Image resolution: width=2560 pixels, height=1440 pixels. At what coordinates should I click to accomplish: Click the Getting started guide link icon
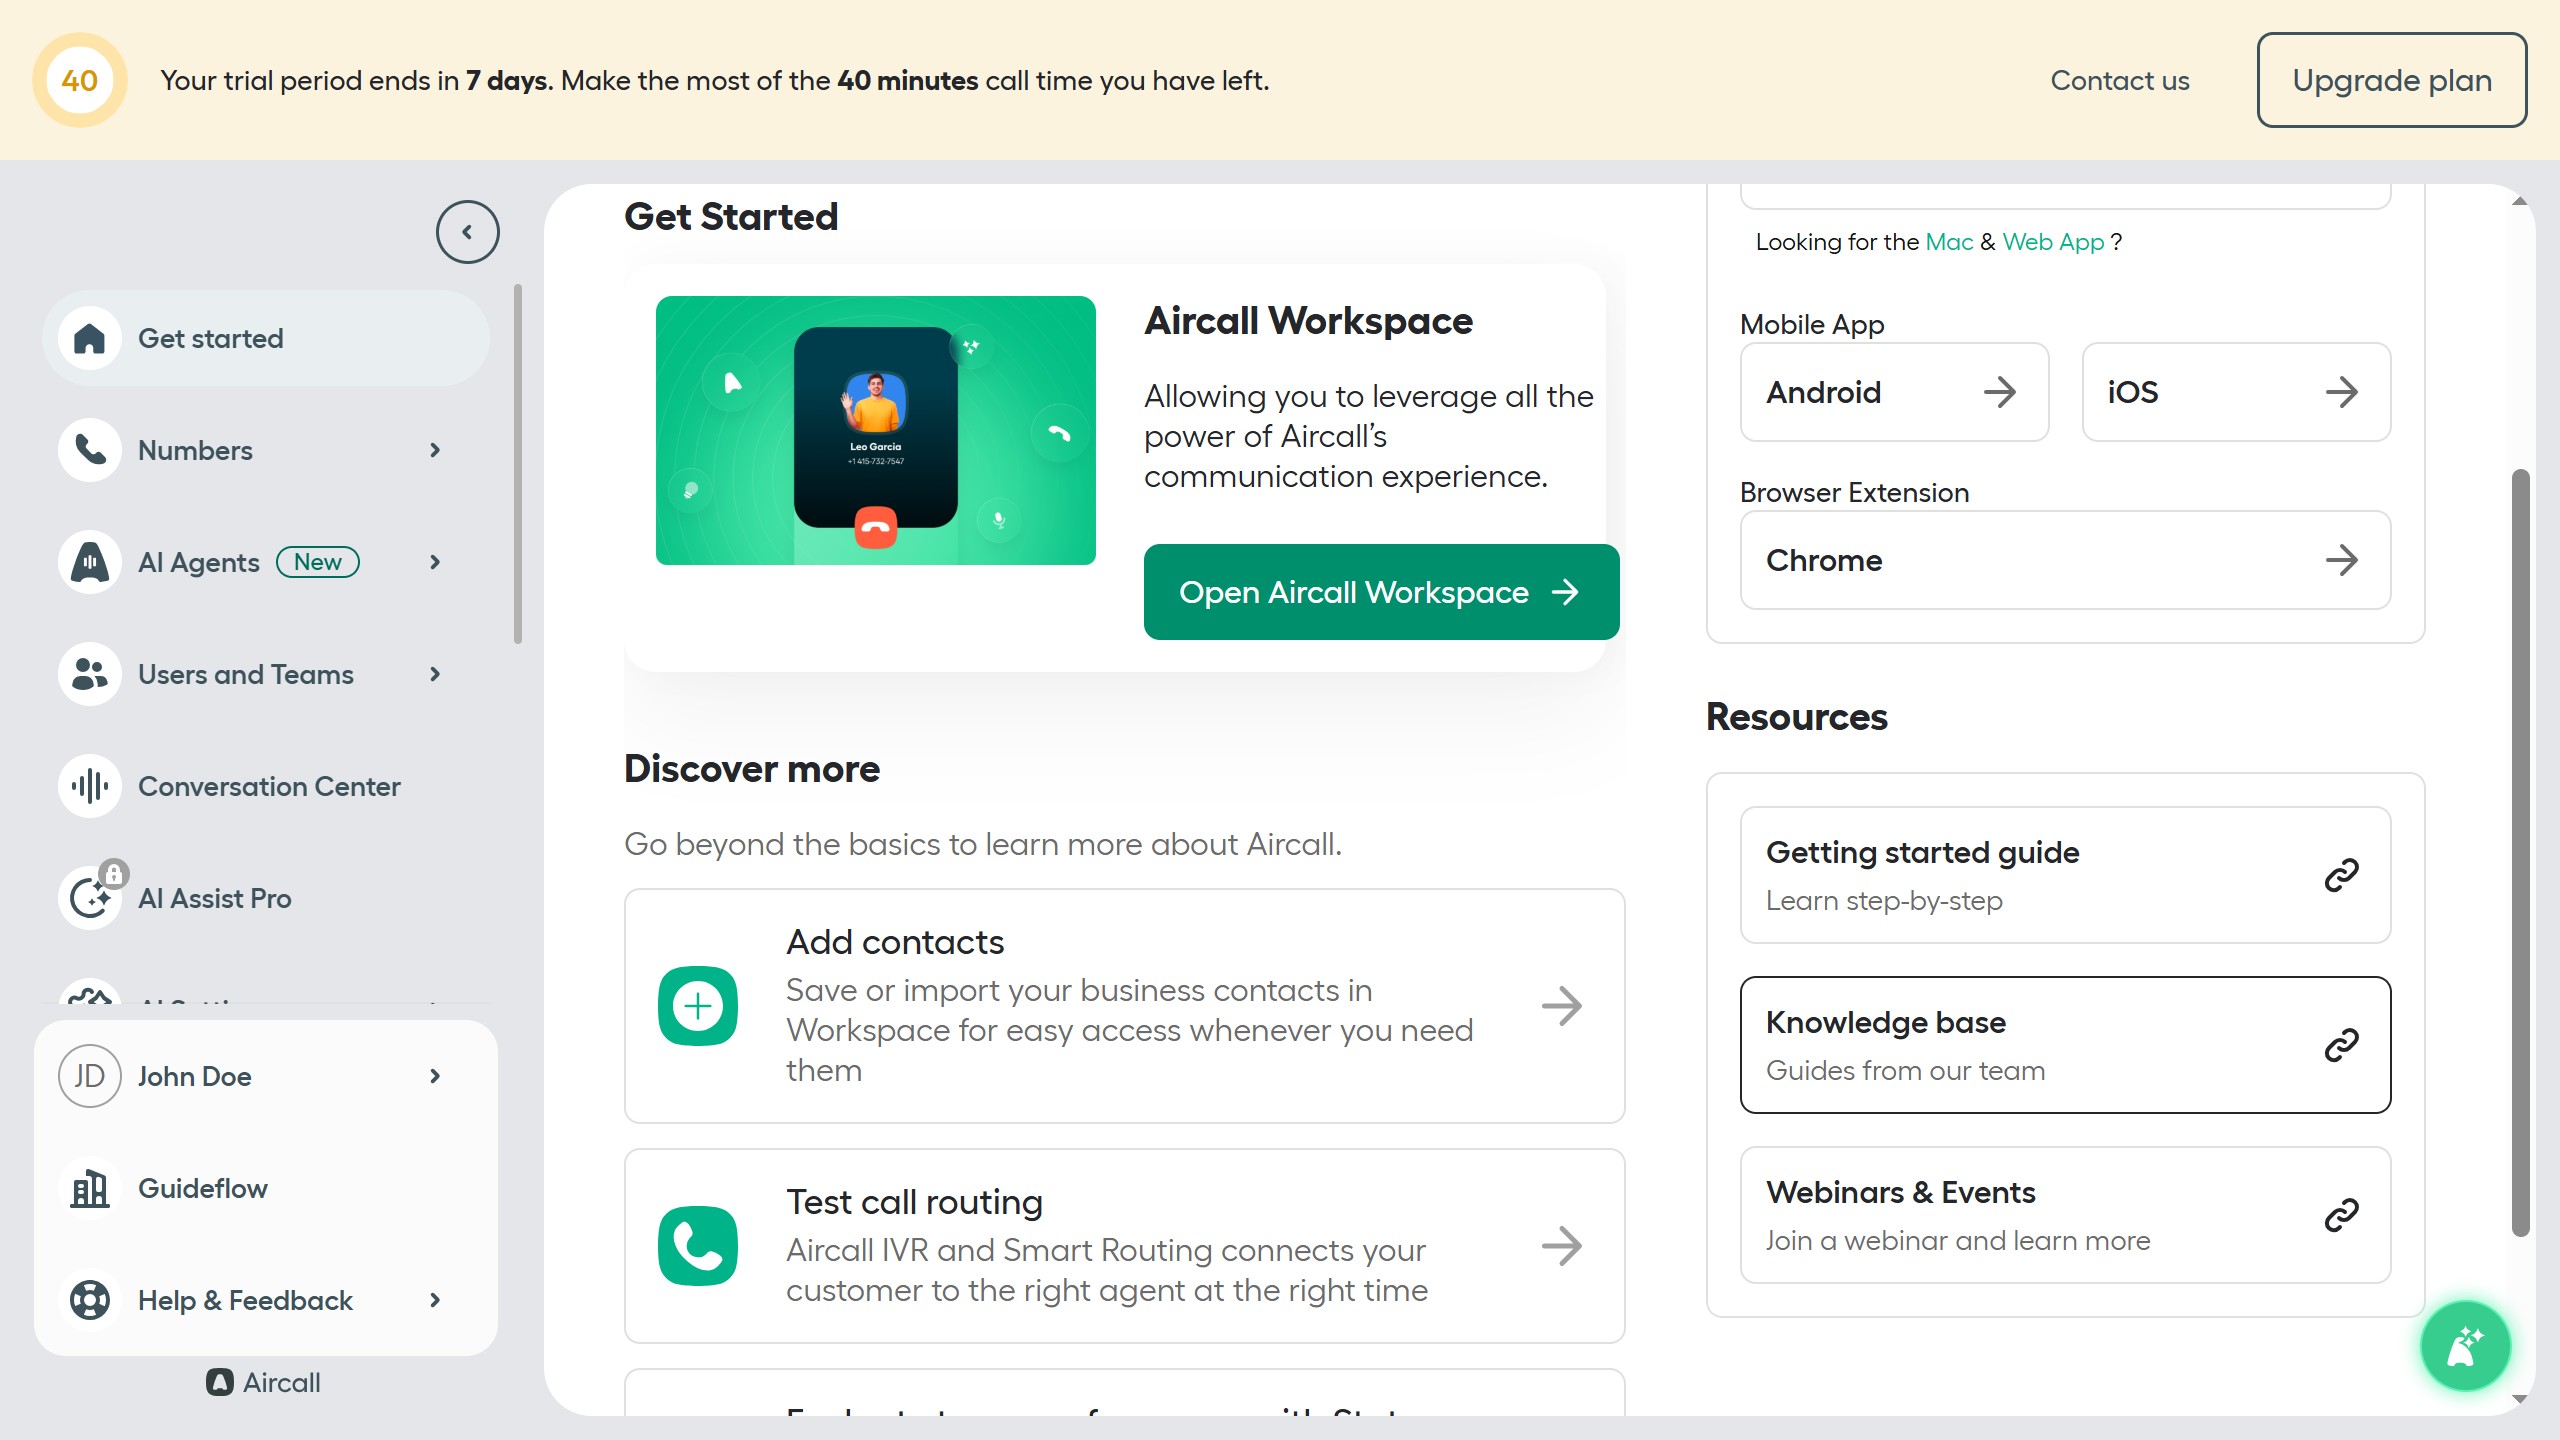pyautogui.click(x=2341, y=875)
